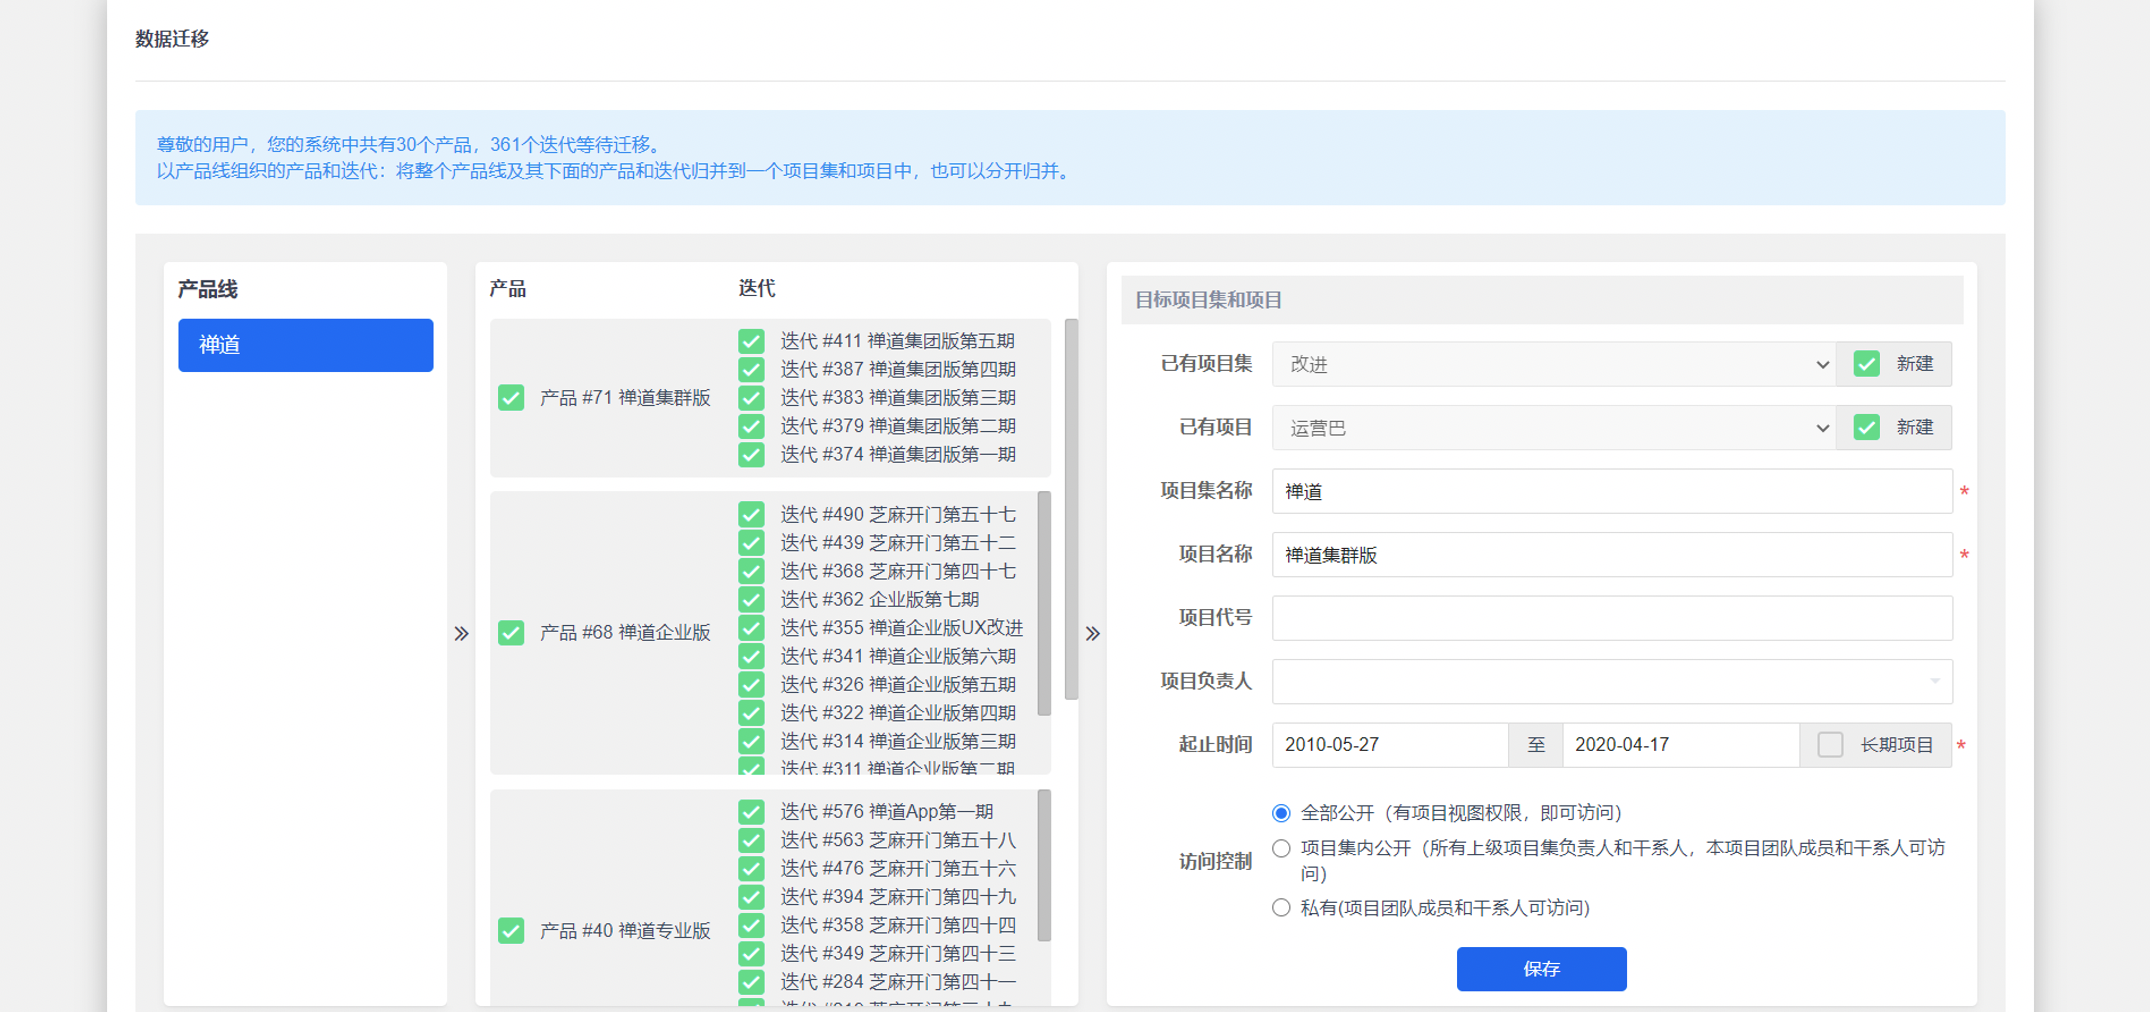Click the product list vertical scrollbar

tap(1072, 510)
